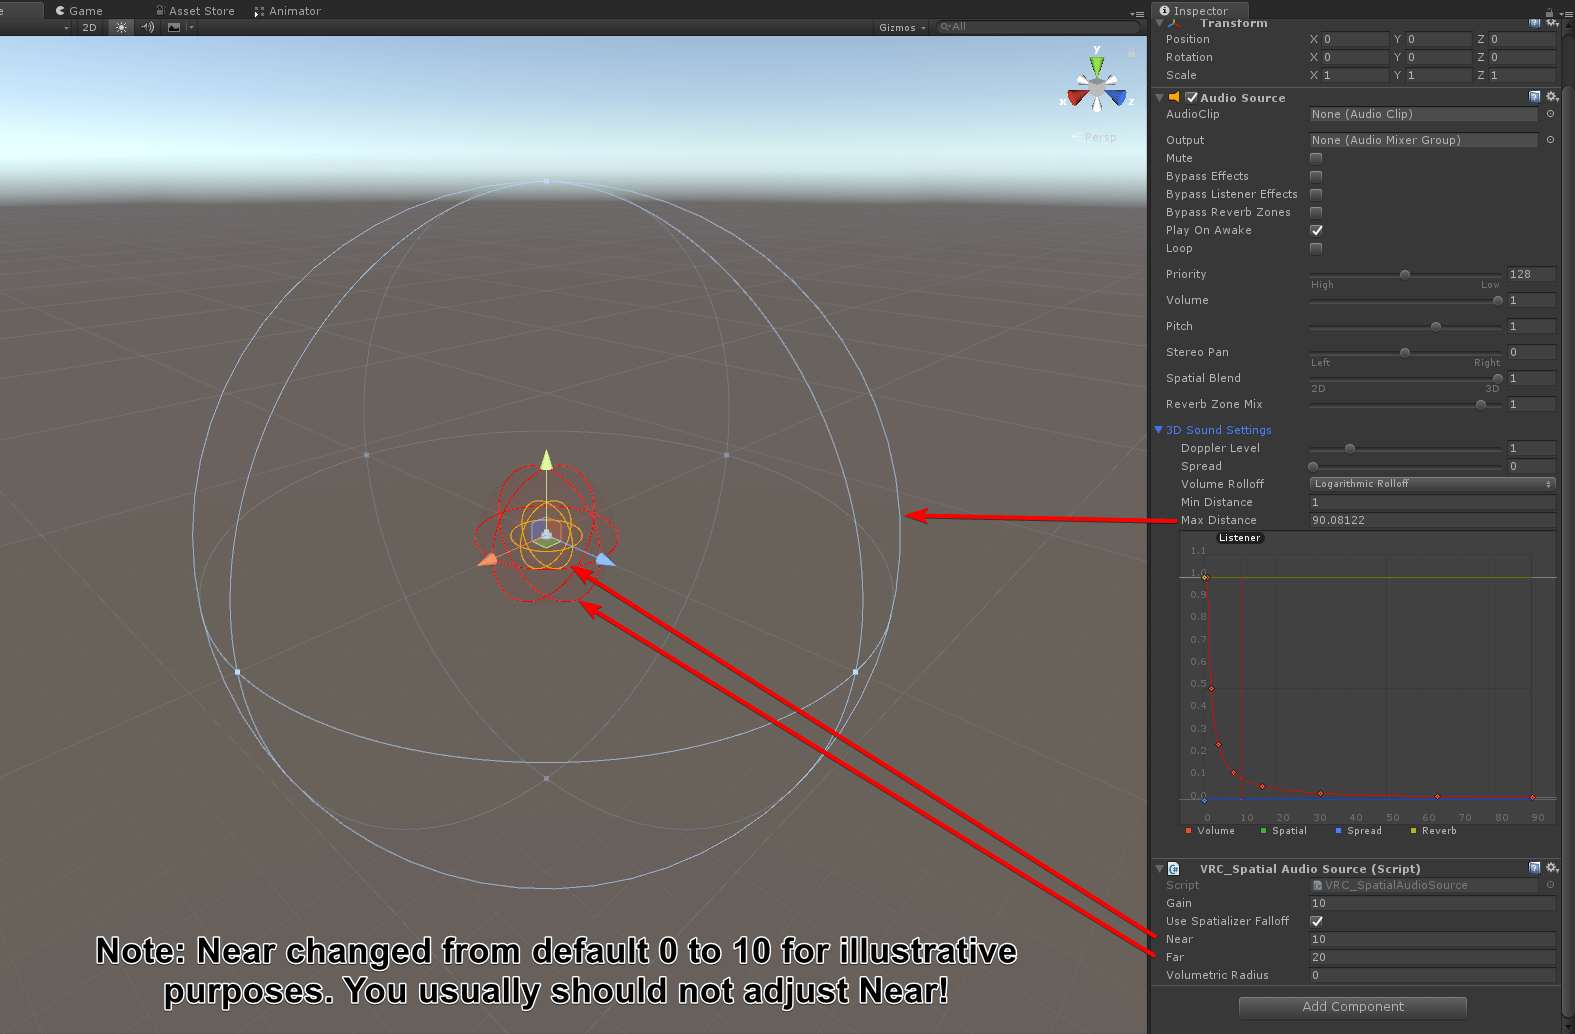Open the Gizmos dropdown menu
Screen dimensions: 1575x1034
[x=902, y=27]
